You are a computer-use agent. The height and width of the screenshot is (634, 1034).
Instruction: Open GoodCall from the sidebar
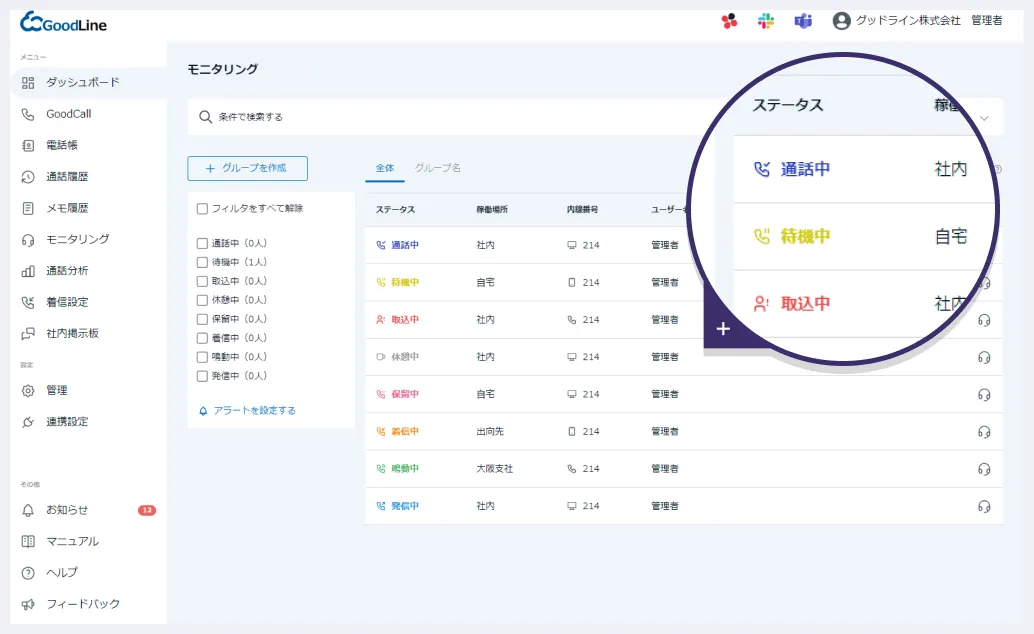(68, 114)
